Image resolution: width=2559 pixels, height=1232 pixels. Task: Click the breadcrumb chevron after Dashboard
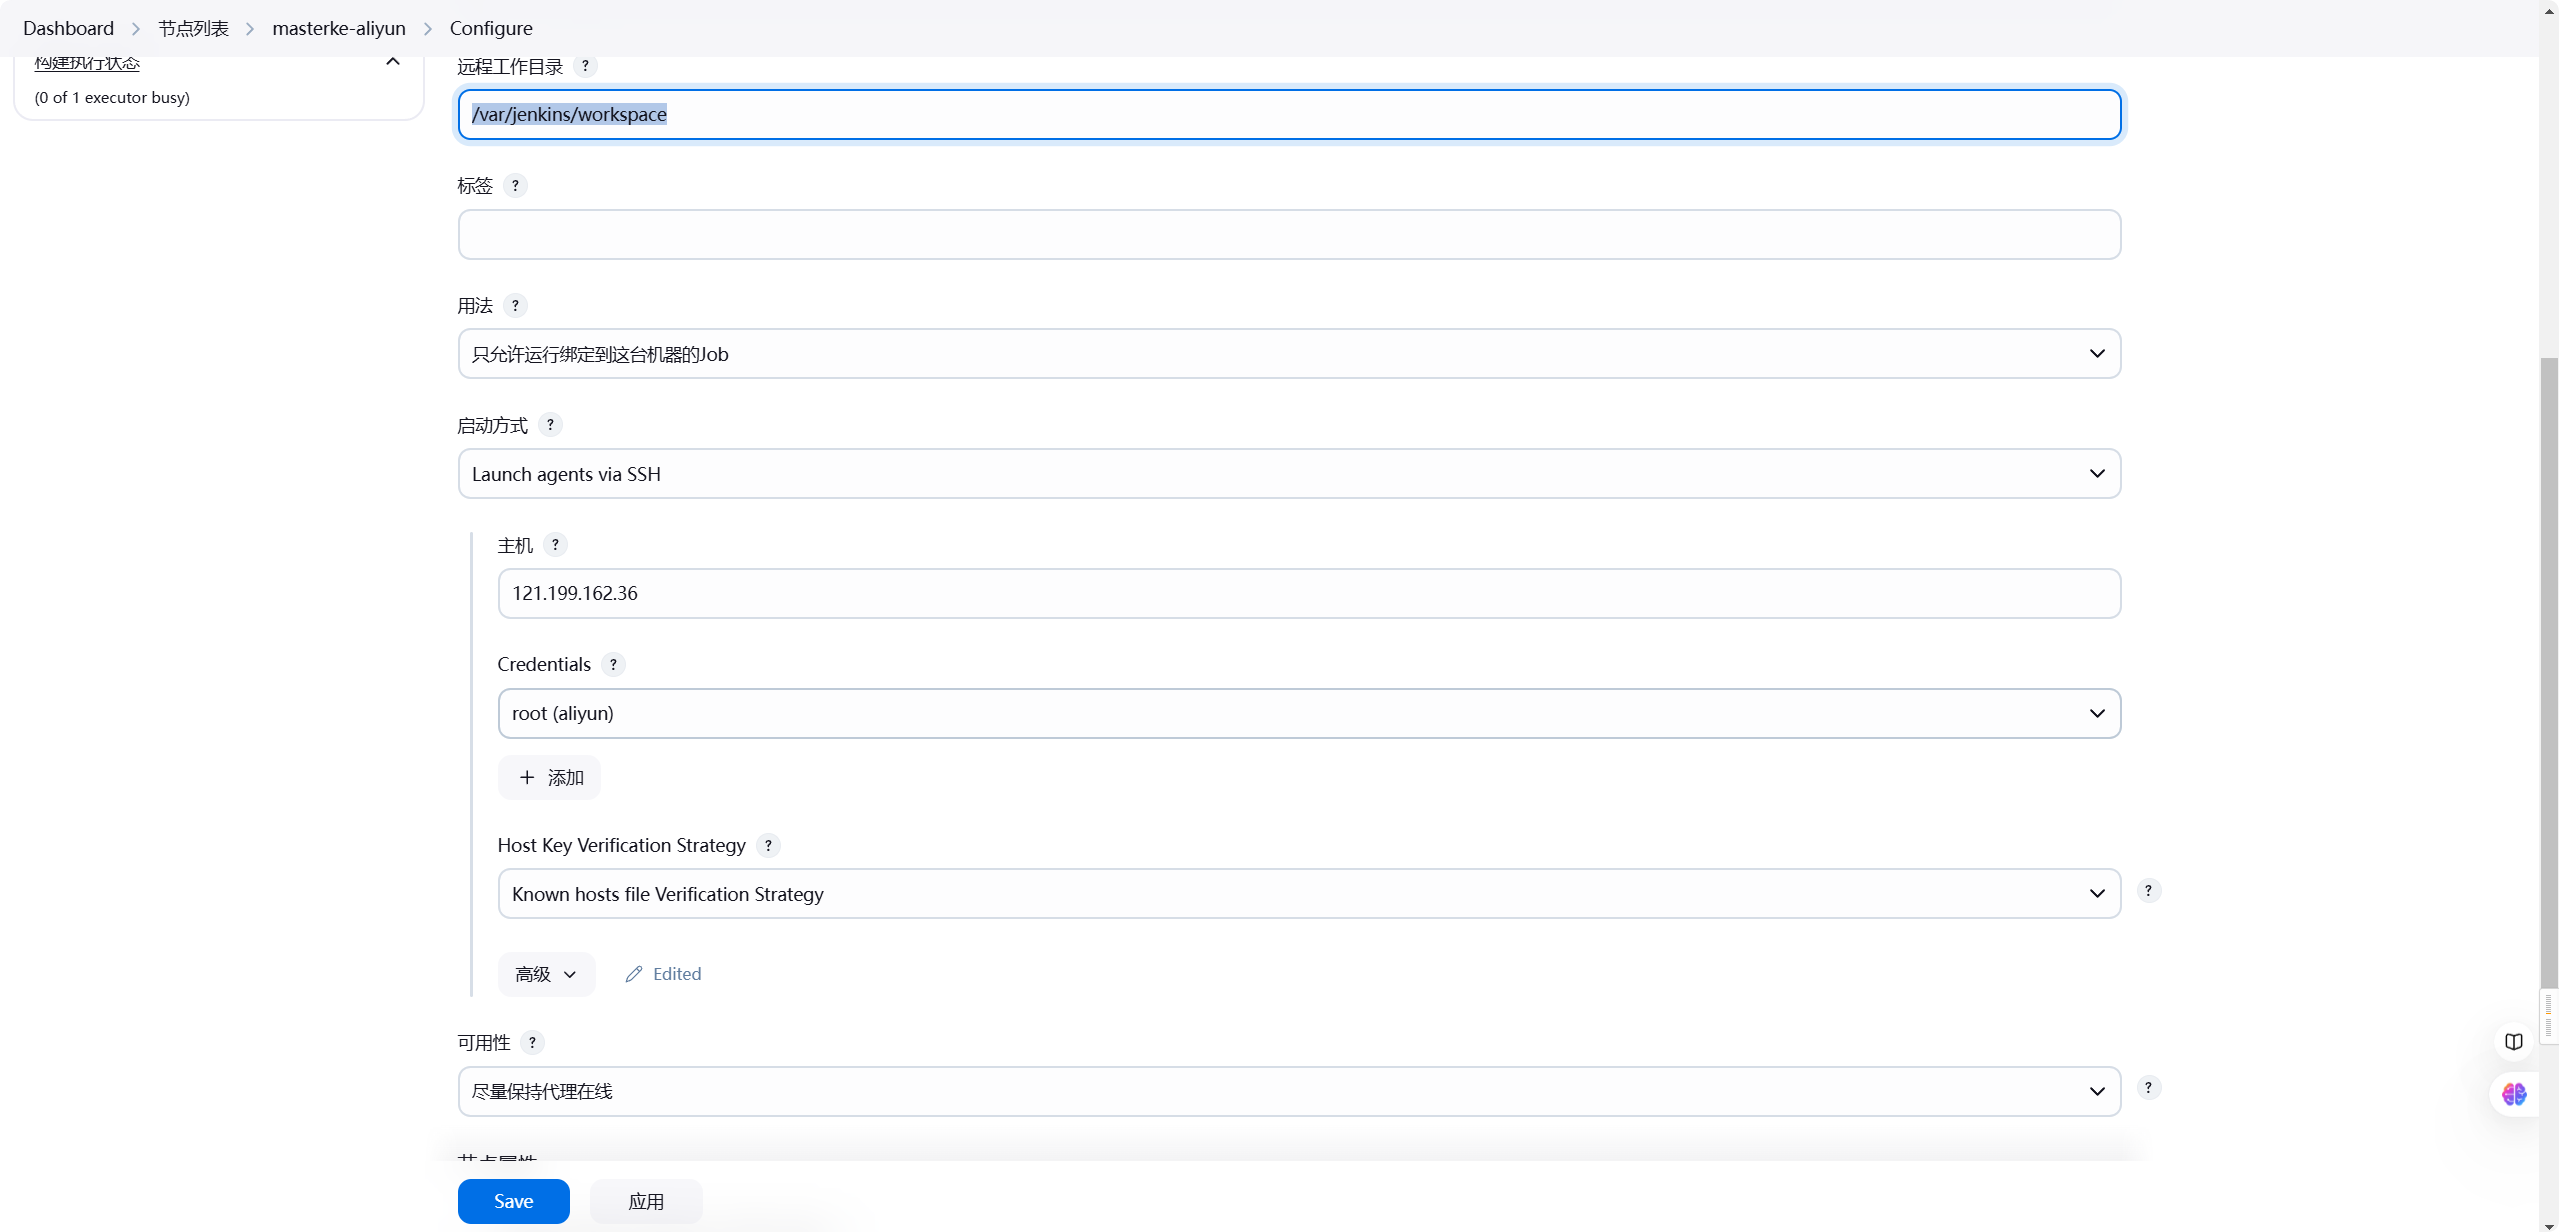coord(136,29)
